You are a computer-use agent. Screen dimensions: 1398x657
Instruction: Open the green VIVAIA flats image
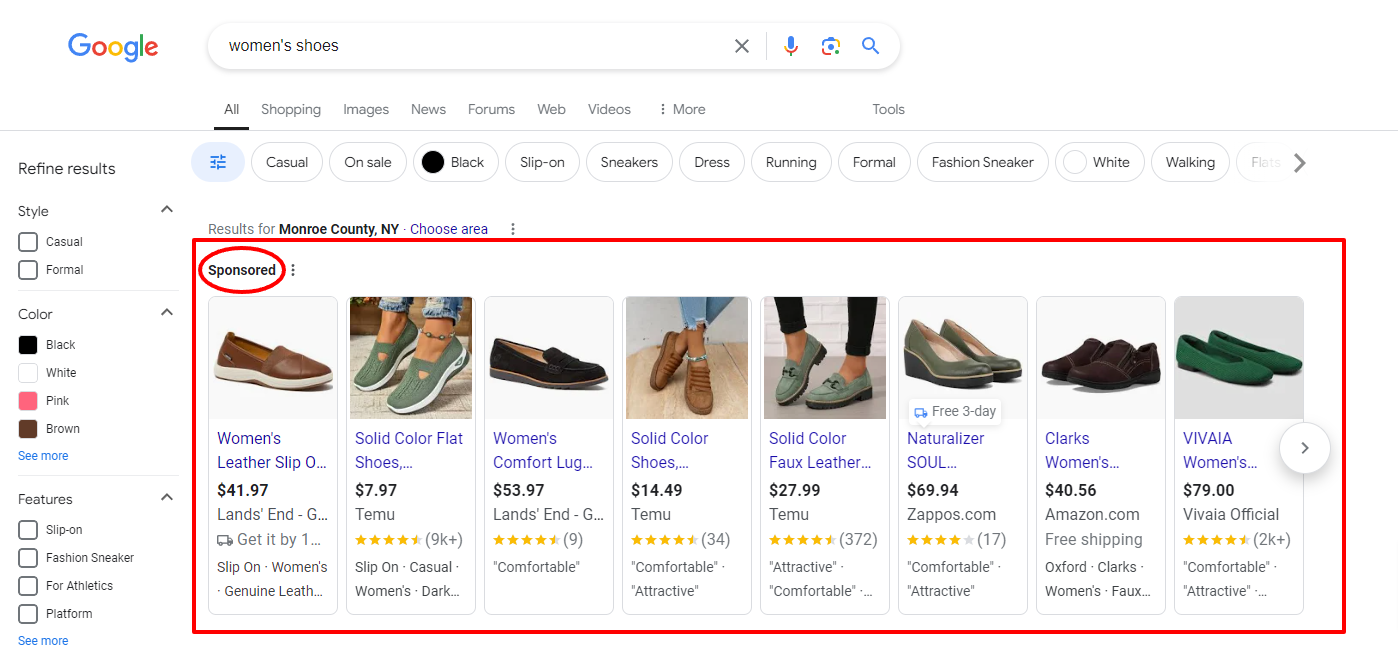point(1239,358)
